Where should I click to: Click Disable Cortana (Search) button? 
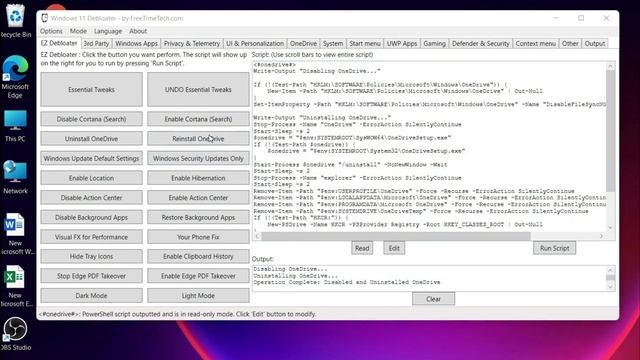point(91,119)
